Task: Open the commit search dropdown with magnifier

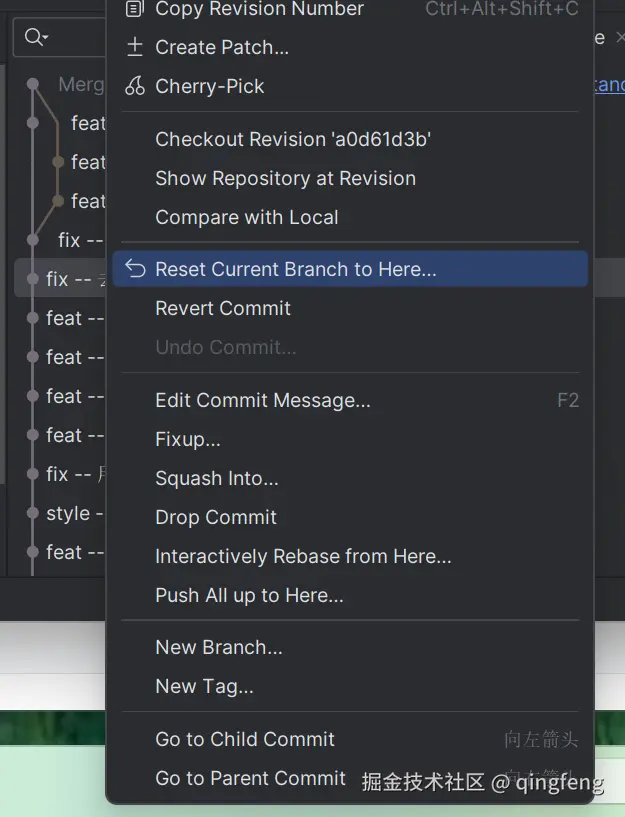Action: 37,38
